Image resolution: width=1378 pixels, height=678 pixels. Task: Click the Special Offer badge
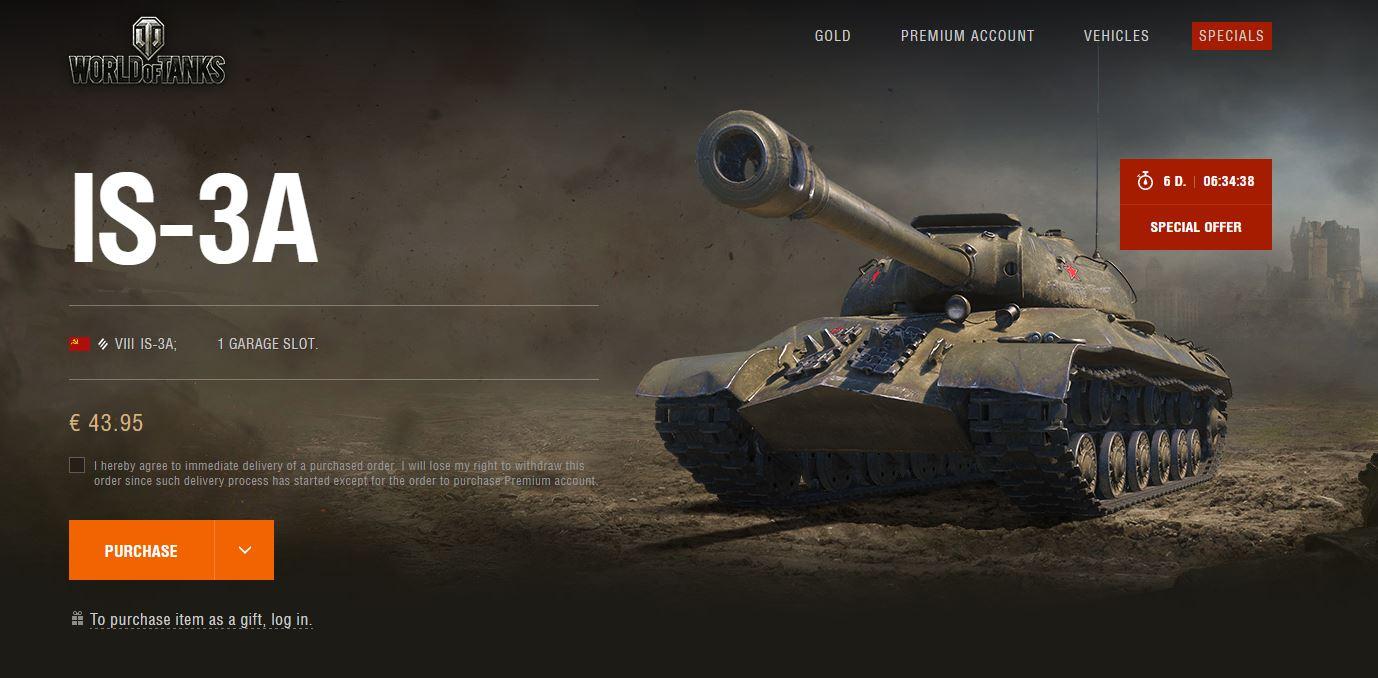tap(1195, 227)
